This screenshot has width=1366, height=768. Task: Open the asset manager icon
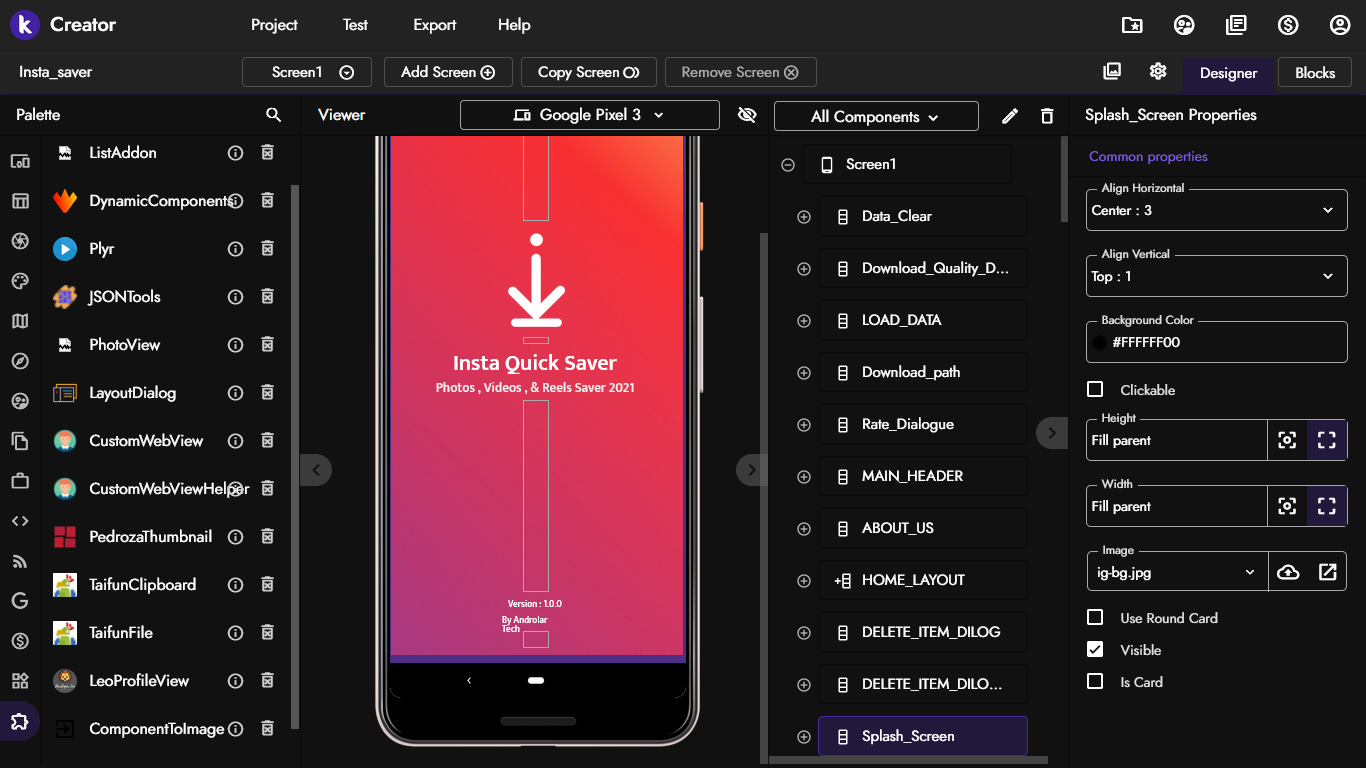[x=1112, y=71]
